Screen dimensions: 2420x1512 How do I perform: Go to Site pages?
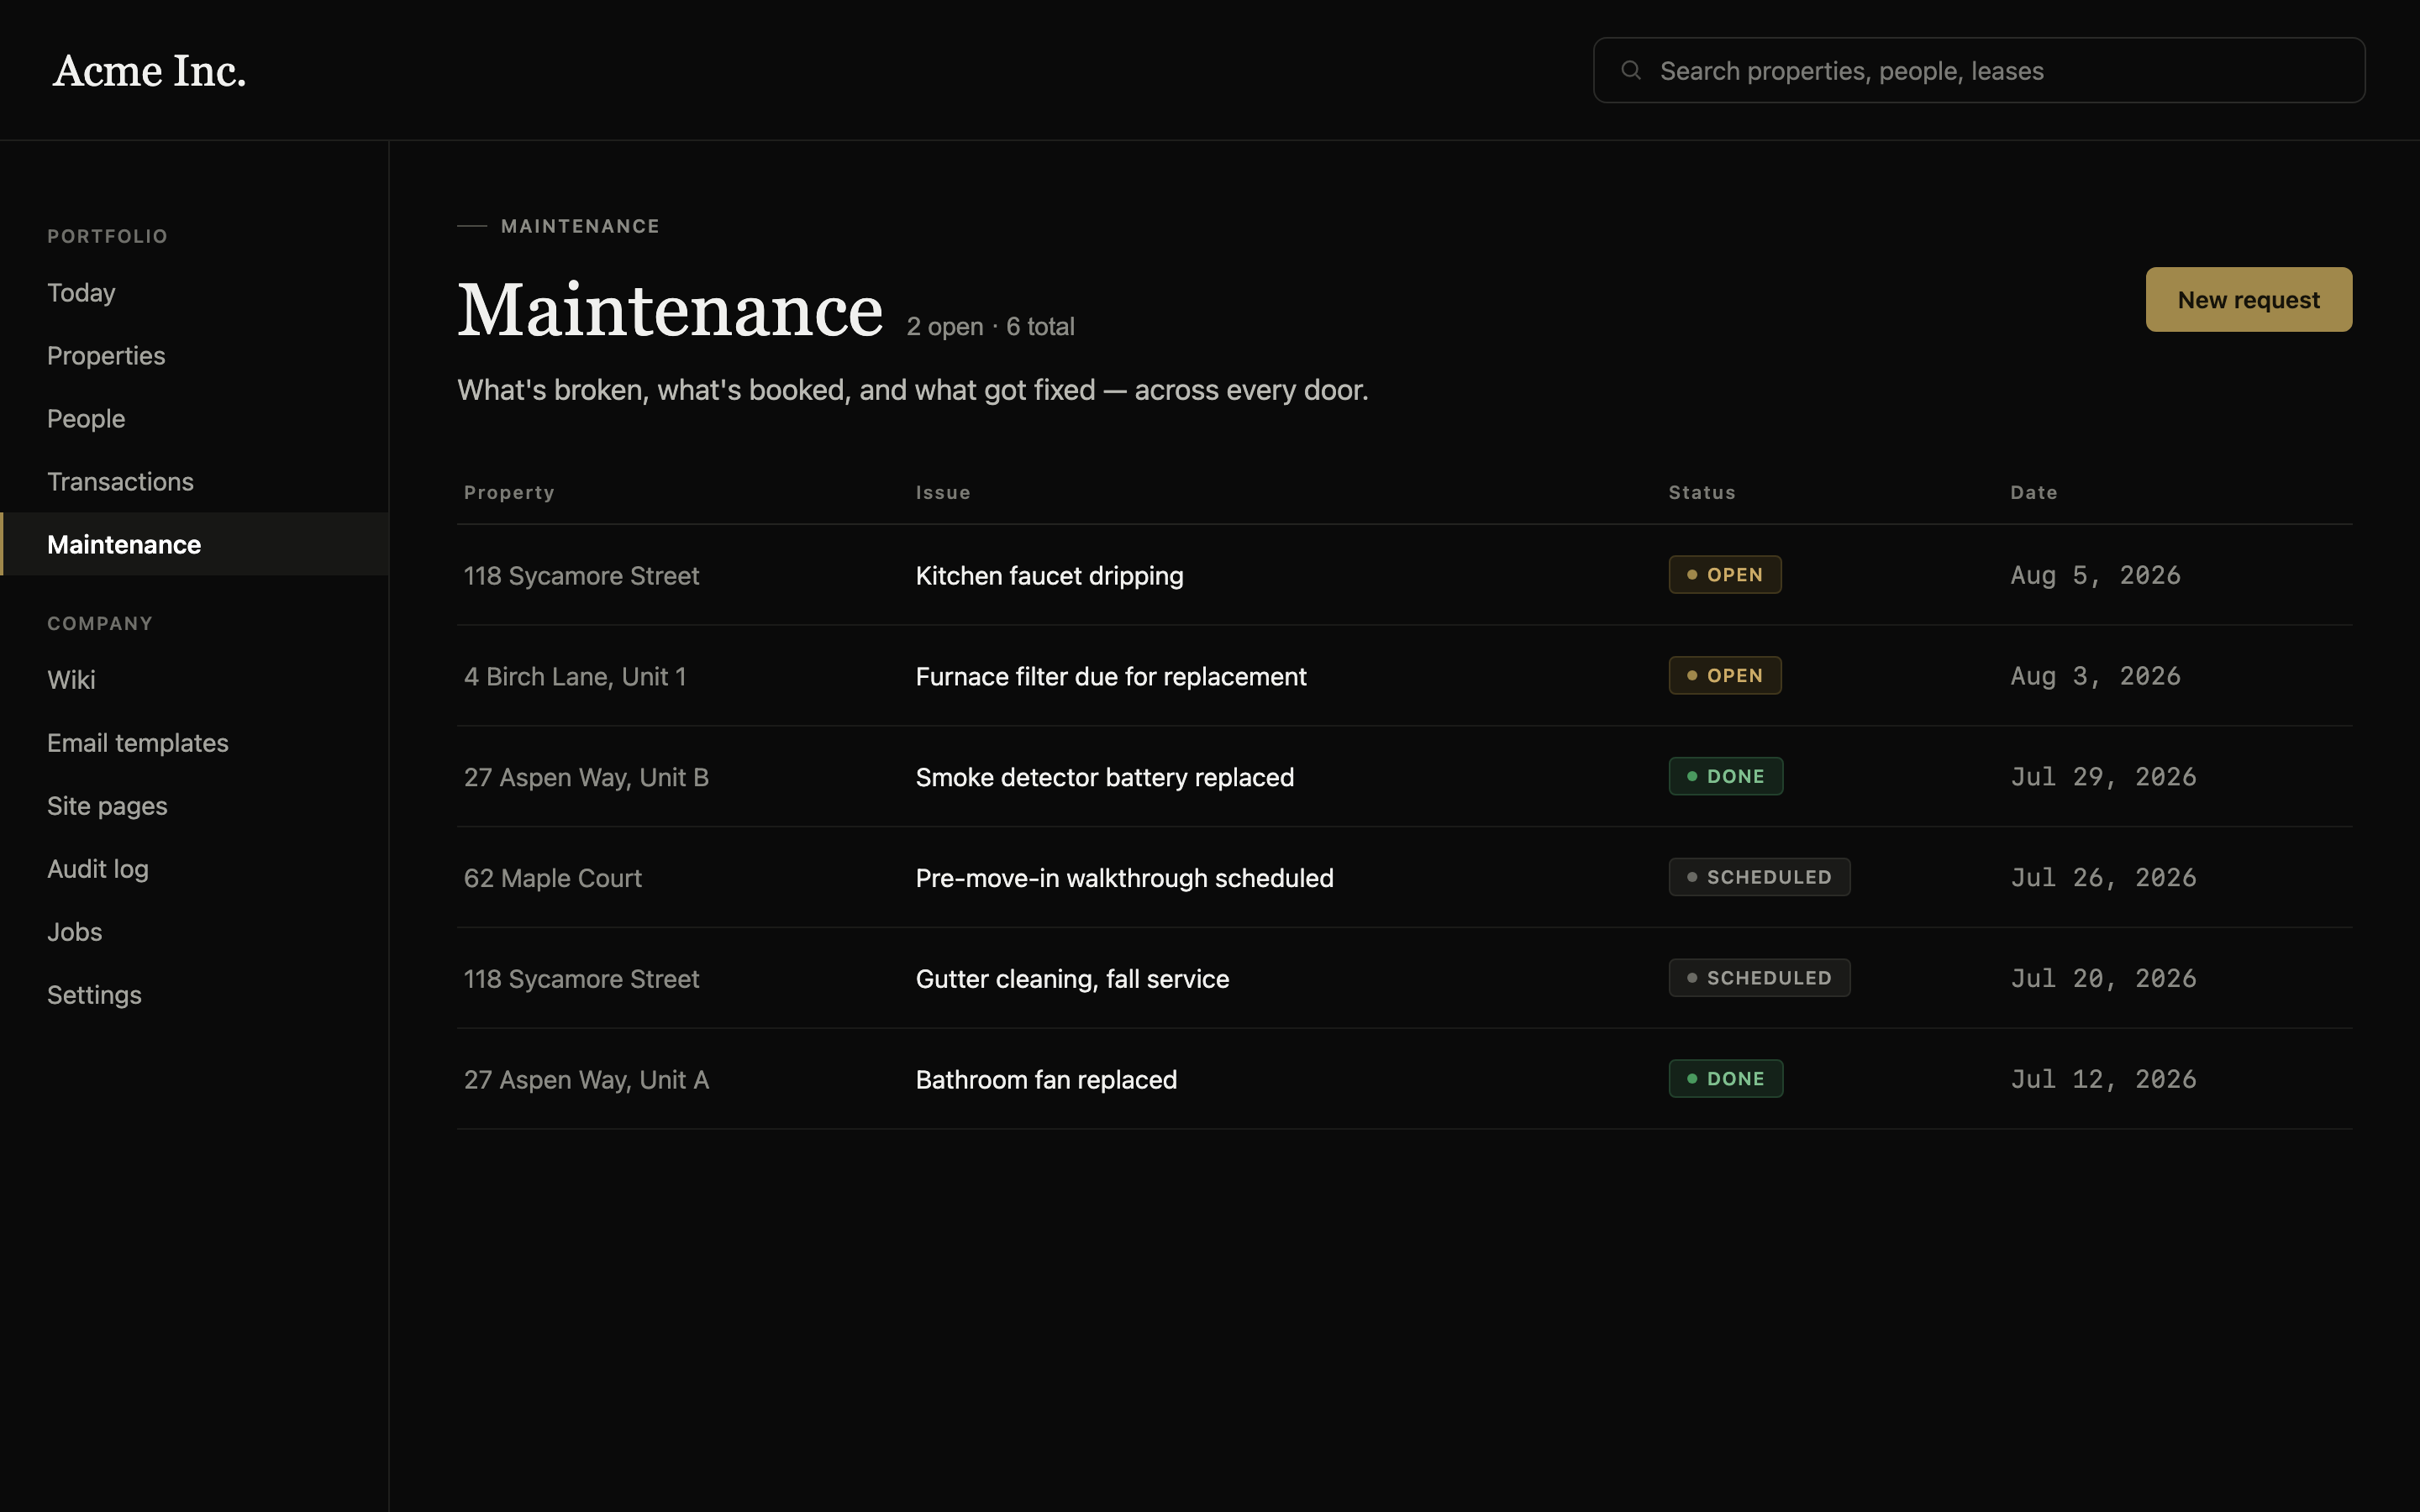pyautogui.click(x=107, y=806)
